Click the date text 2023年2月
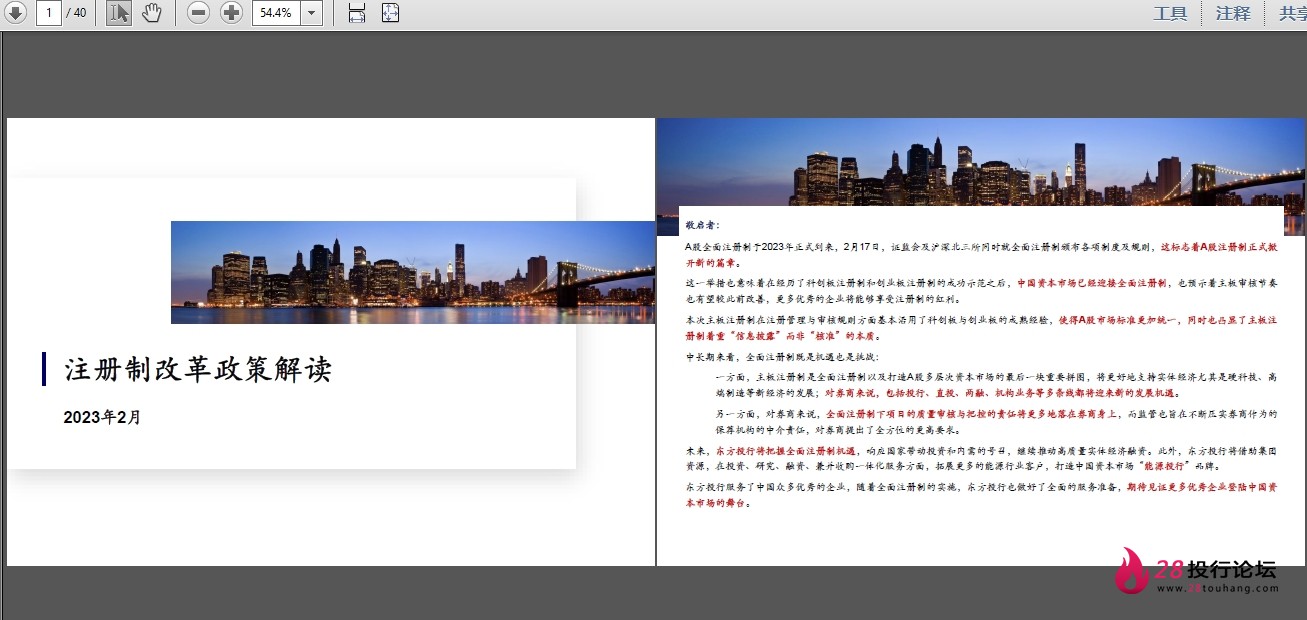This screenshot has width=1307, height=620. click(102, 417)
